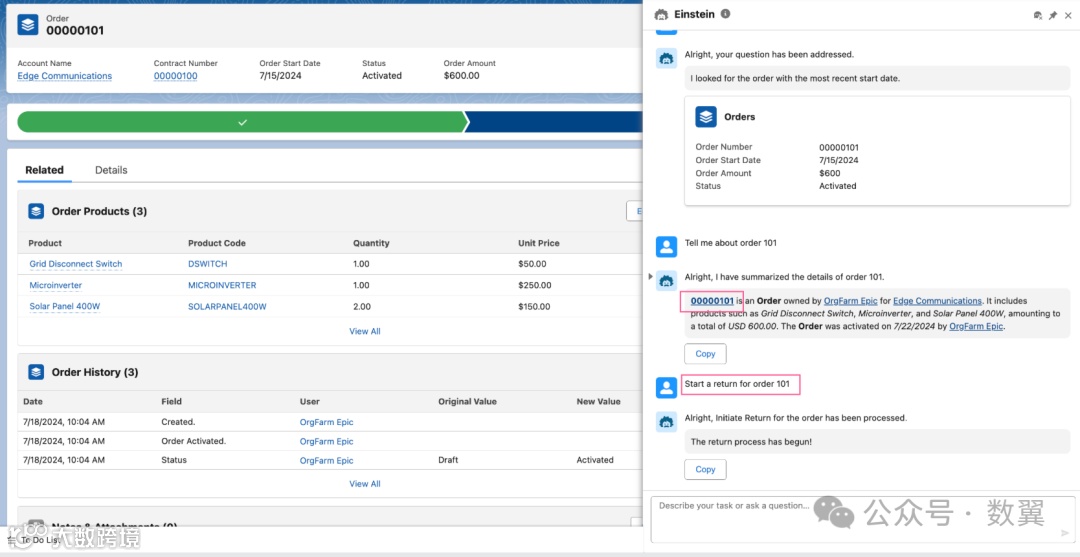
Task: Click the Quantity column header
Action: click(371, 243)
